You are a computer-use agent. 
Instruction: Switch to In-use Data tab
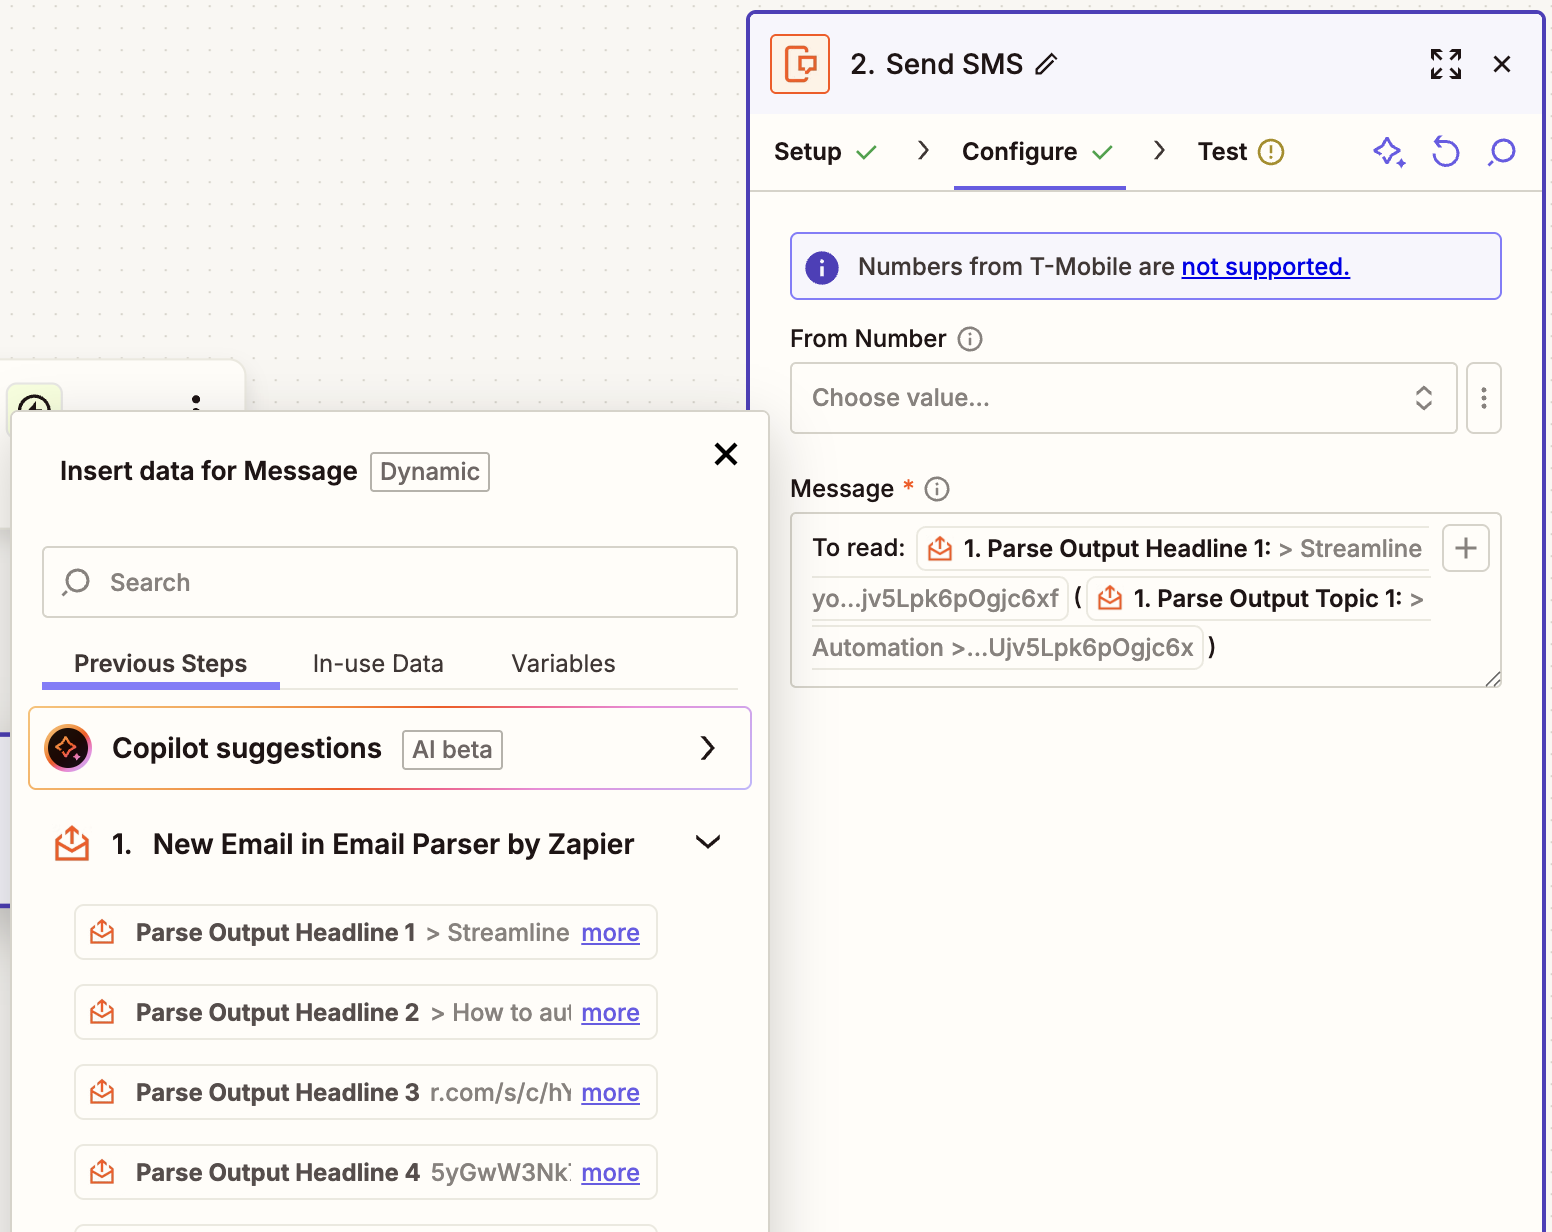[x=378, y=664]
